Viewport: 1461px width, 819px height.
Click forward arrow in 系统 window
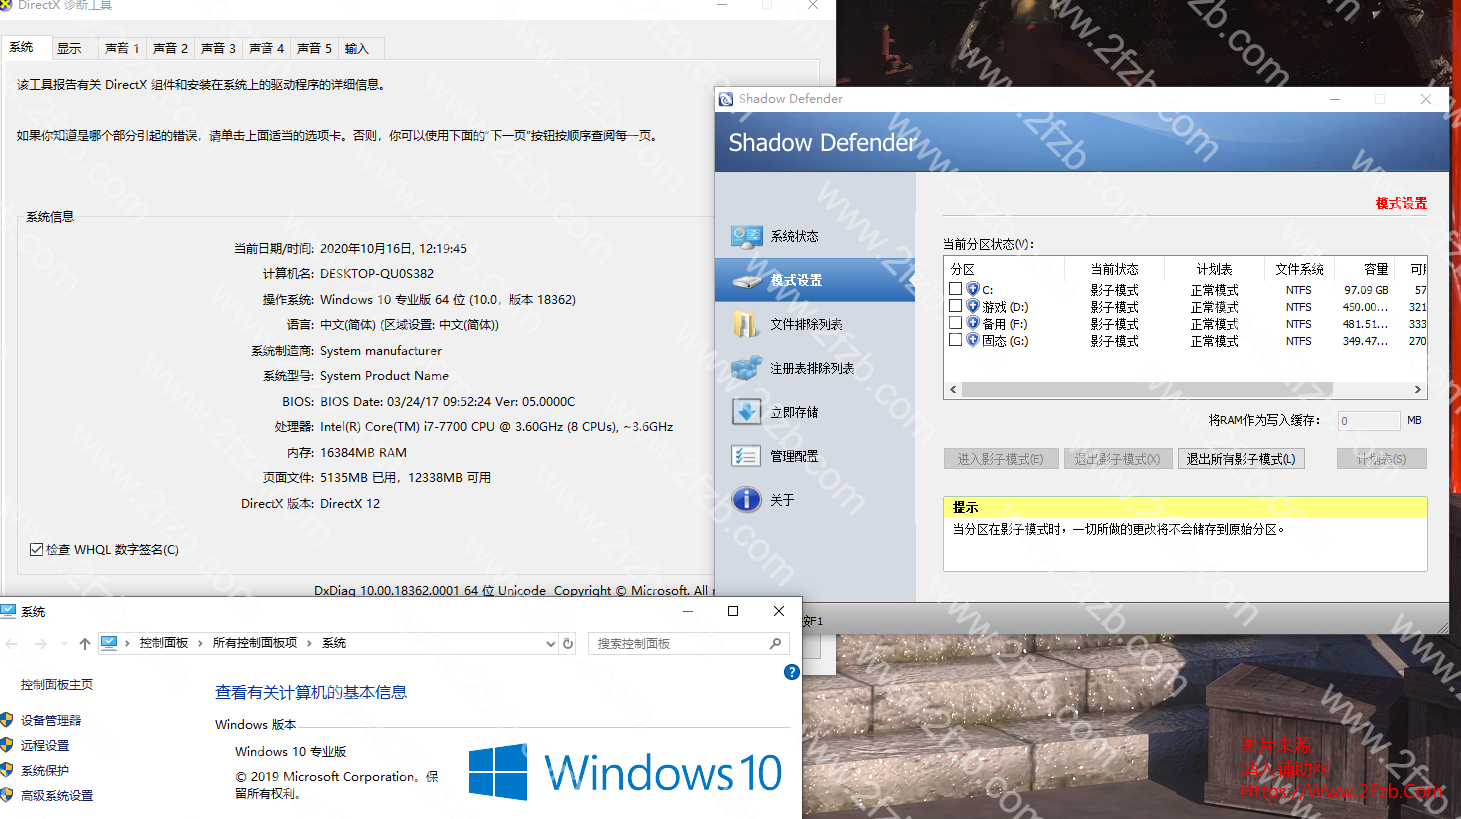pos(41,643)
